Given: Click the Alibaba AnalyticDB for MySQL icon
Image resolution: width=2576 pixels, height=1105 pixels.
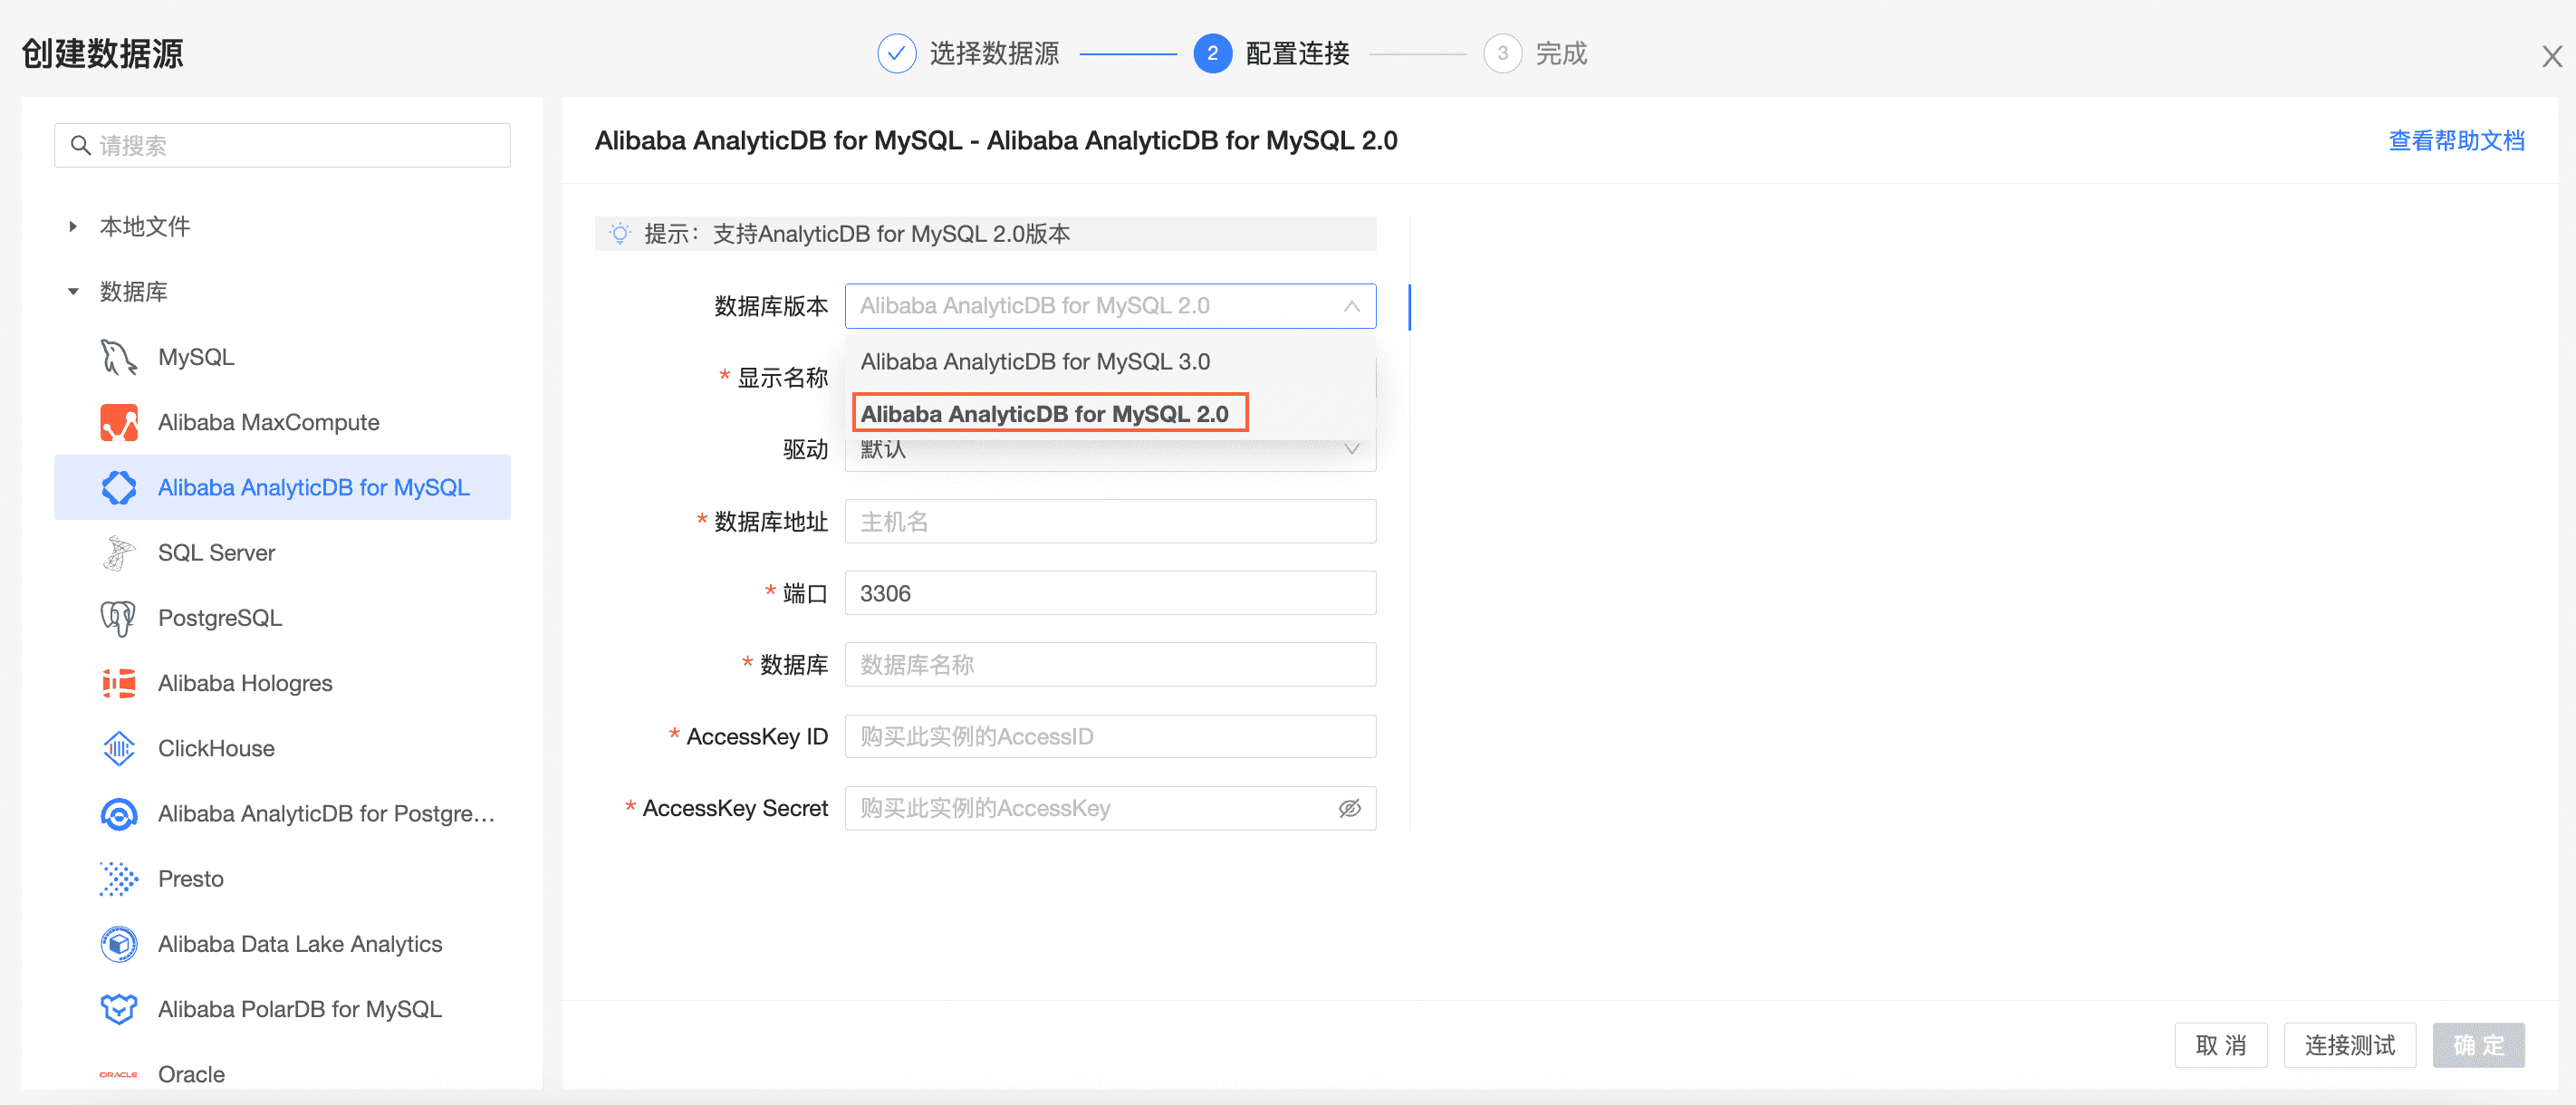Looking at the screenshot, I should coord(119,487).
